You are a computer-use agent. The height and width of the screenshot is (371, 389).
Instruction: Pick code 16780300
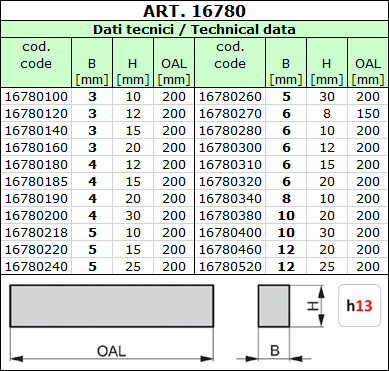coord(230,148)
